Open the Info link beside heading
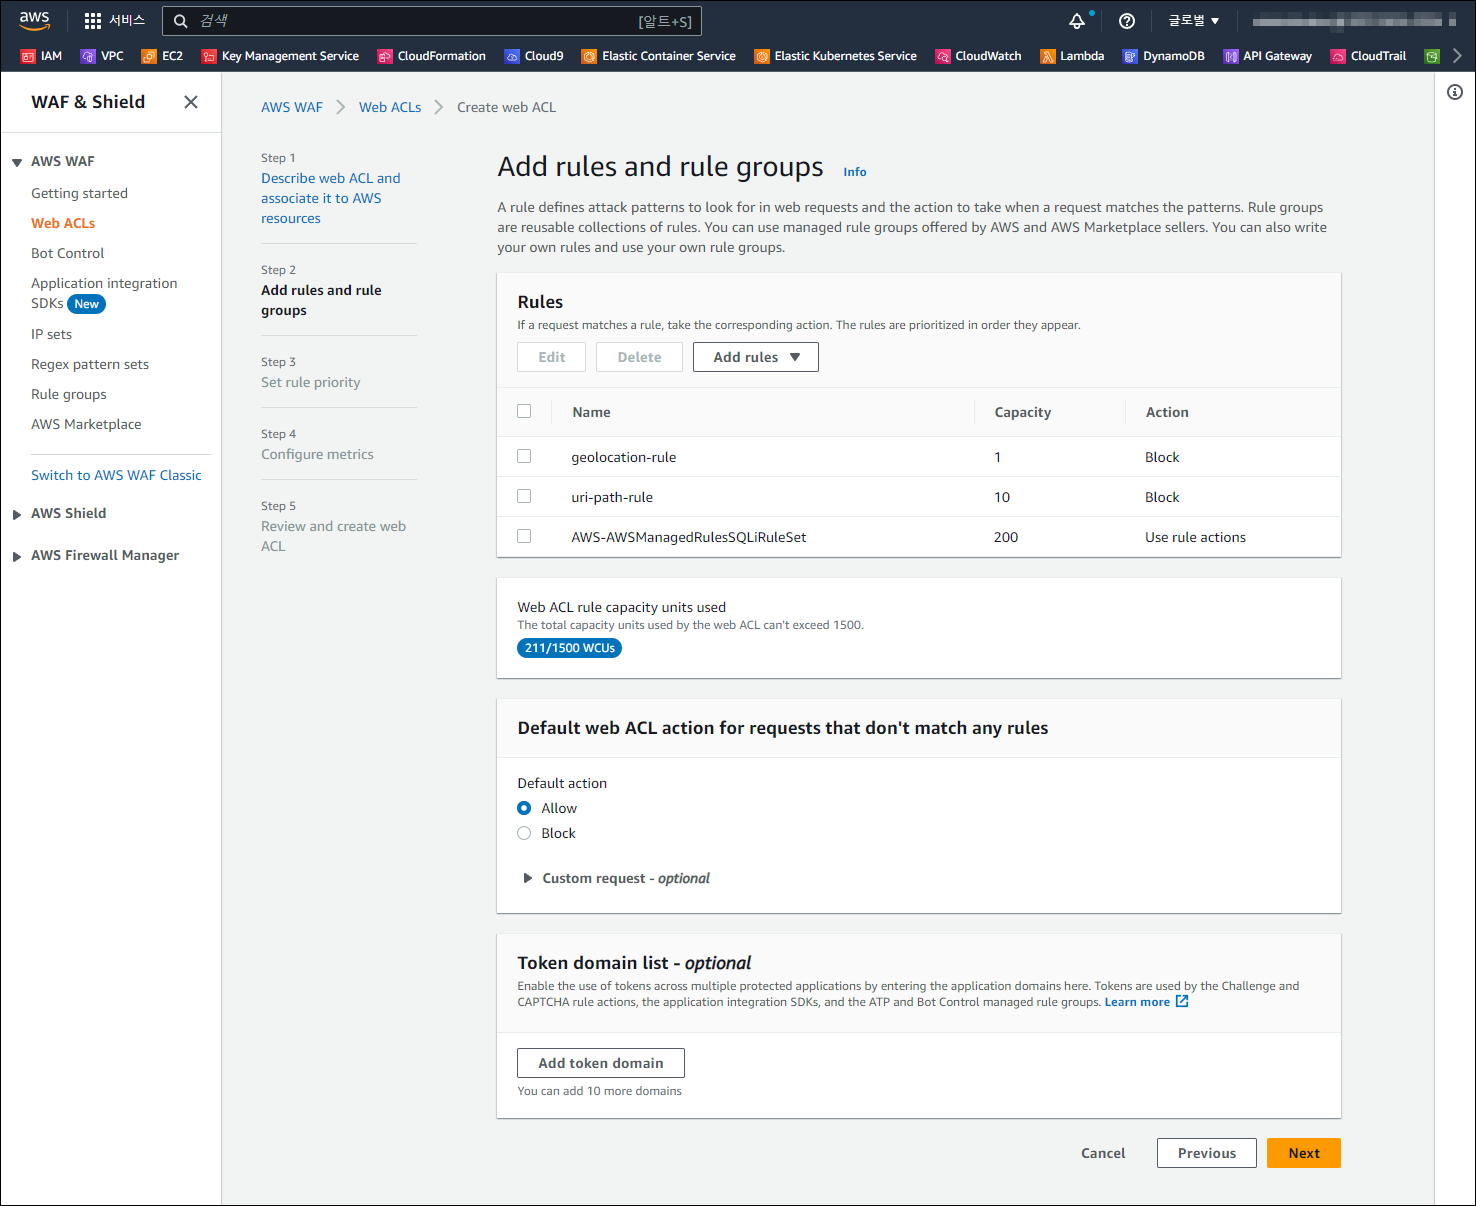Screen dimensions: 1476x1206 point(855,172)
